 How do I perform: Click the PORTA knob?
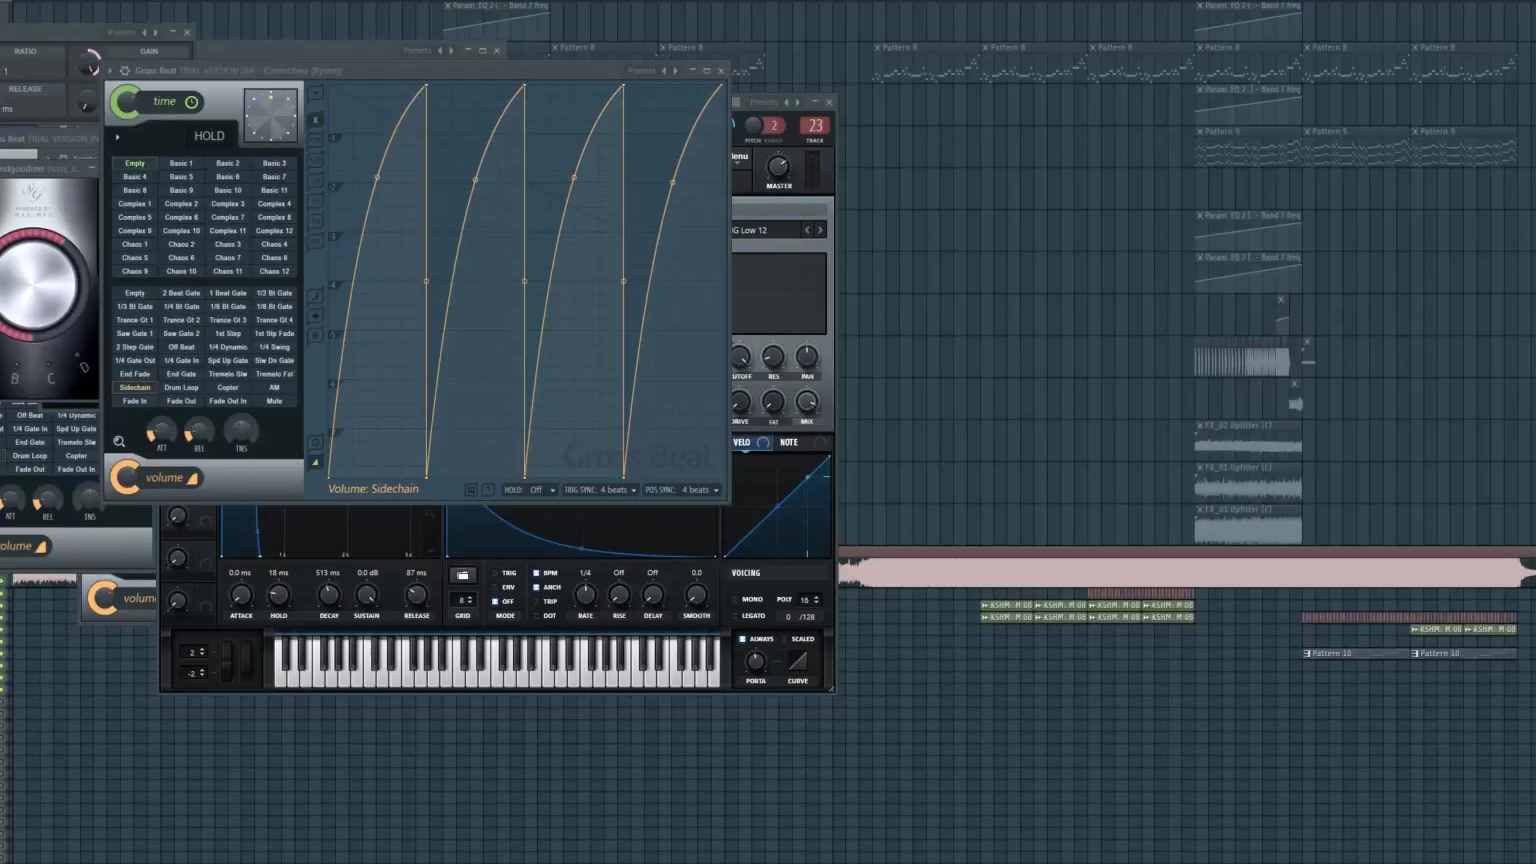[x=756, y=661]
